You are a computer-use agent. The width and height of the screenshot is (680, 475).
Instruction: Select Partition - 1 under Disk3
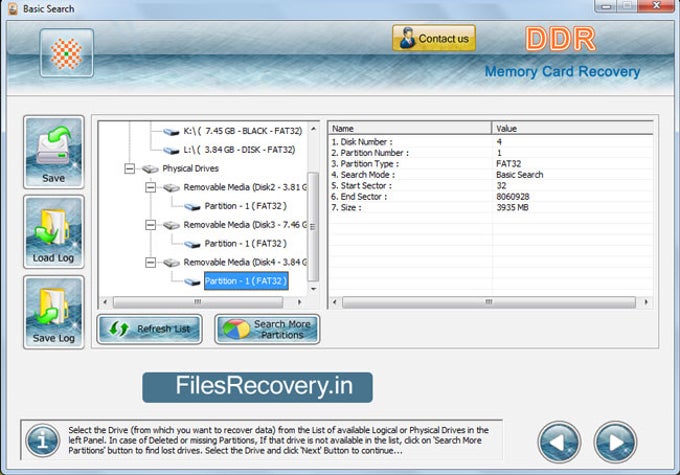[245, 243]
